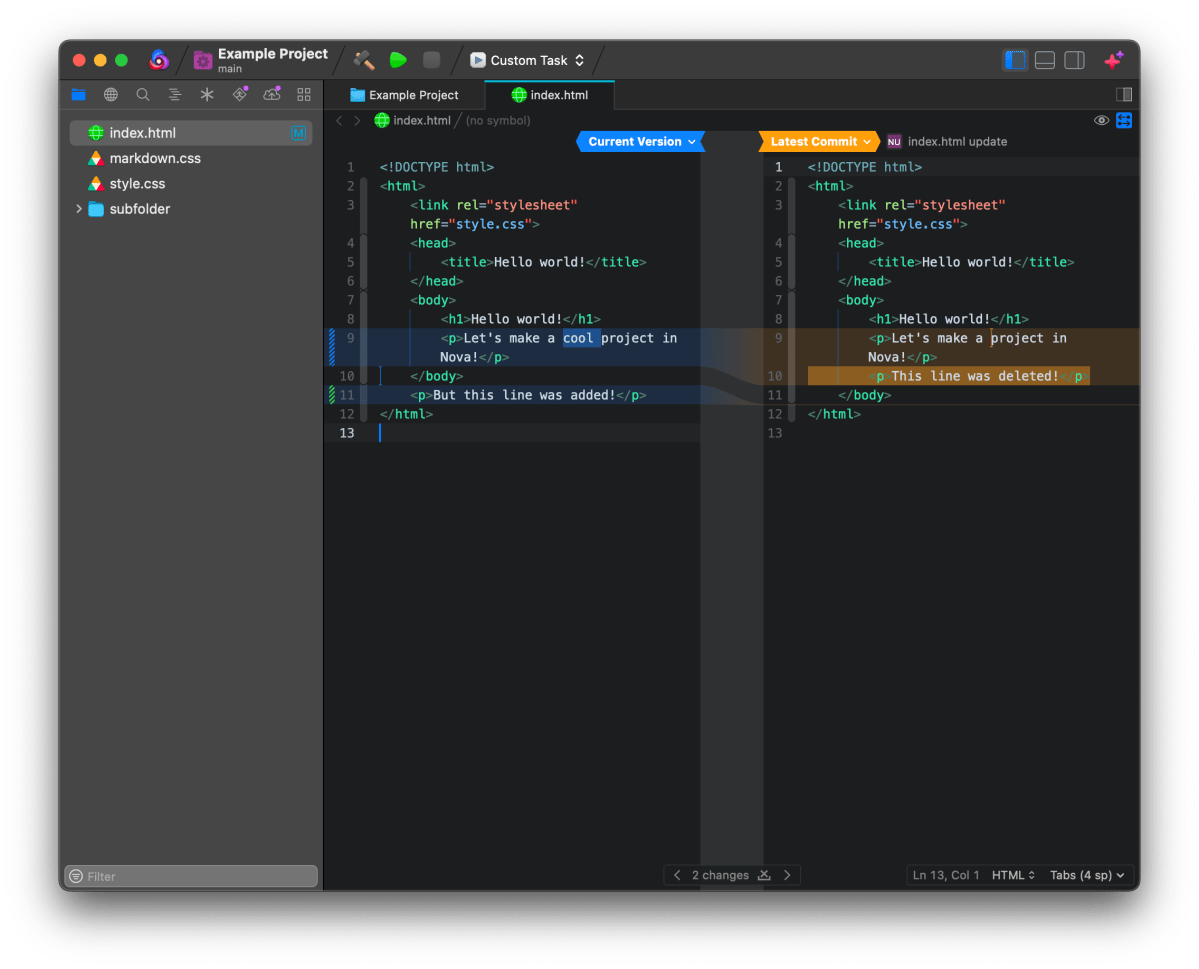The height and width of the screenshot is (969, 1199).
Task: Go to the previous change
Action: tap(677, 875)
